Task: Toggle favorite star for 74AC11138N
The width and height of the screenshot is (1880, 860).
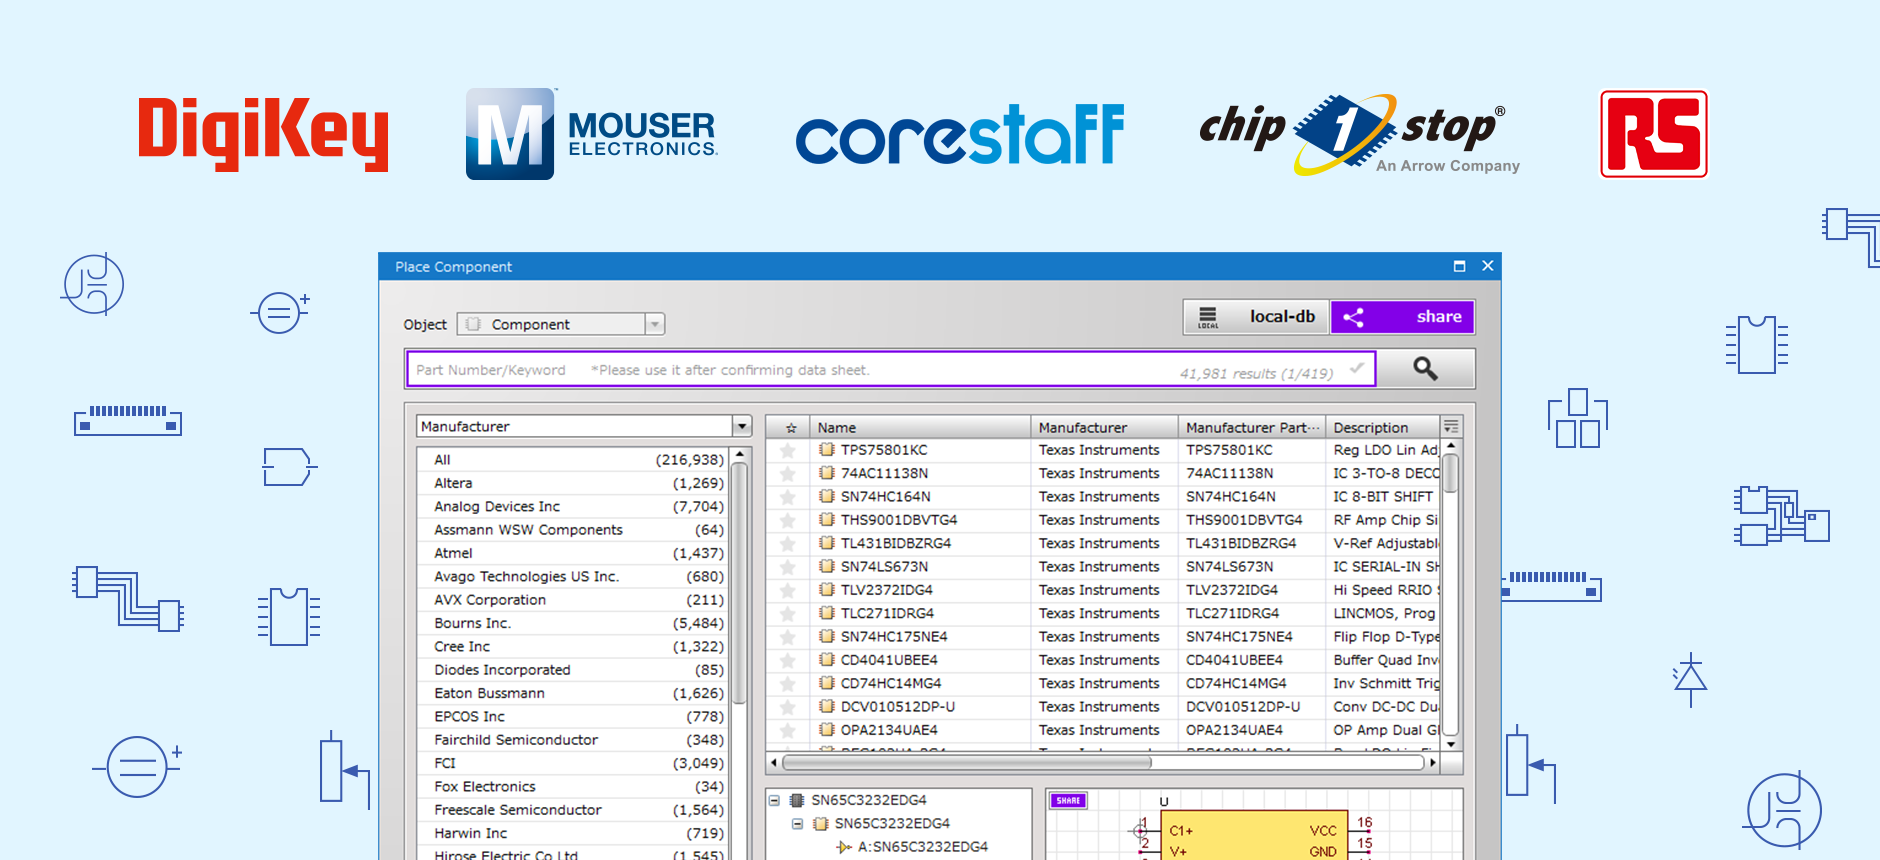Action: (x=788, y=474)
